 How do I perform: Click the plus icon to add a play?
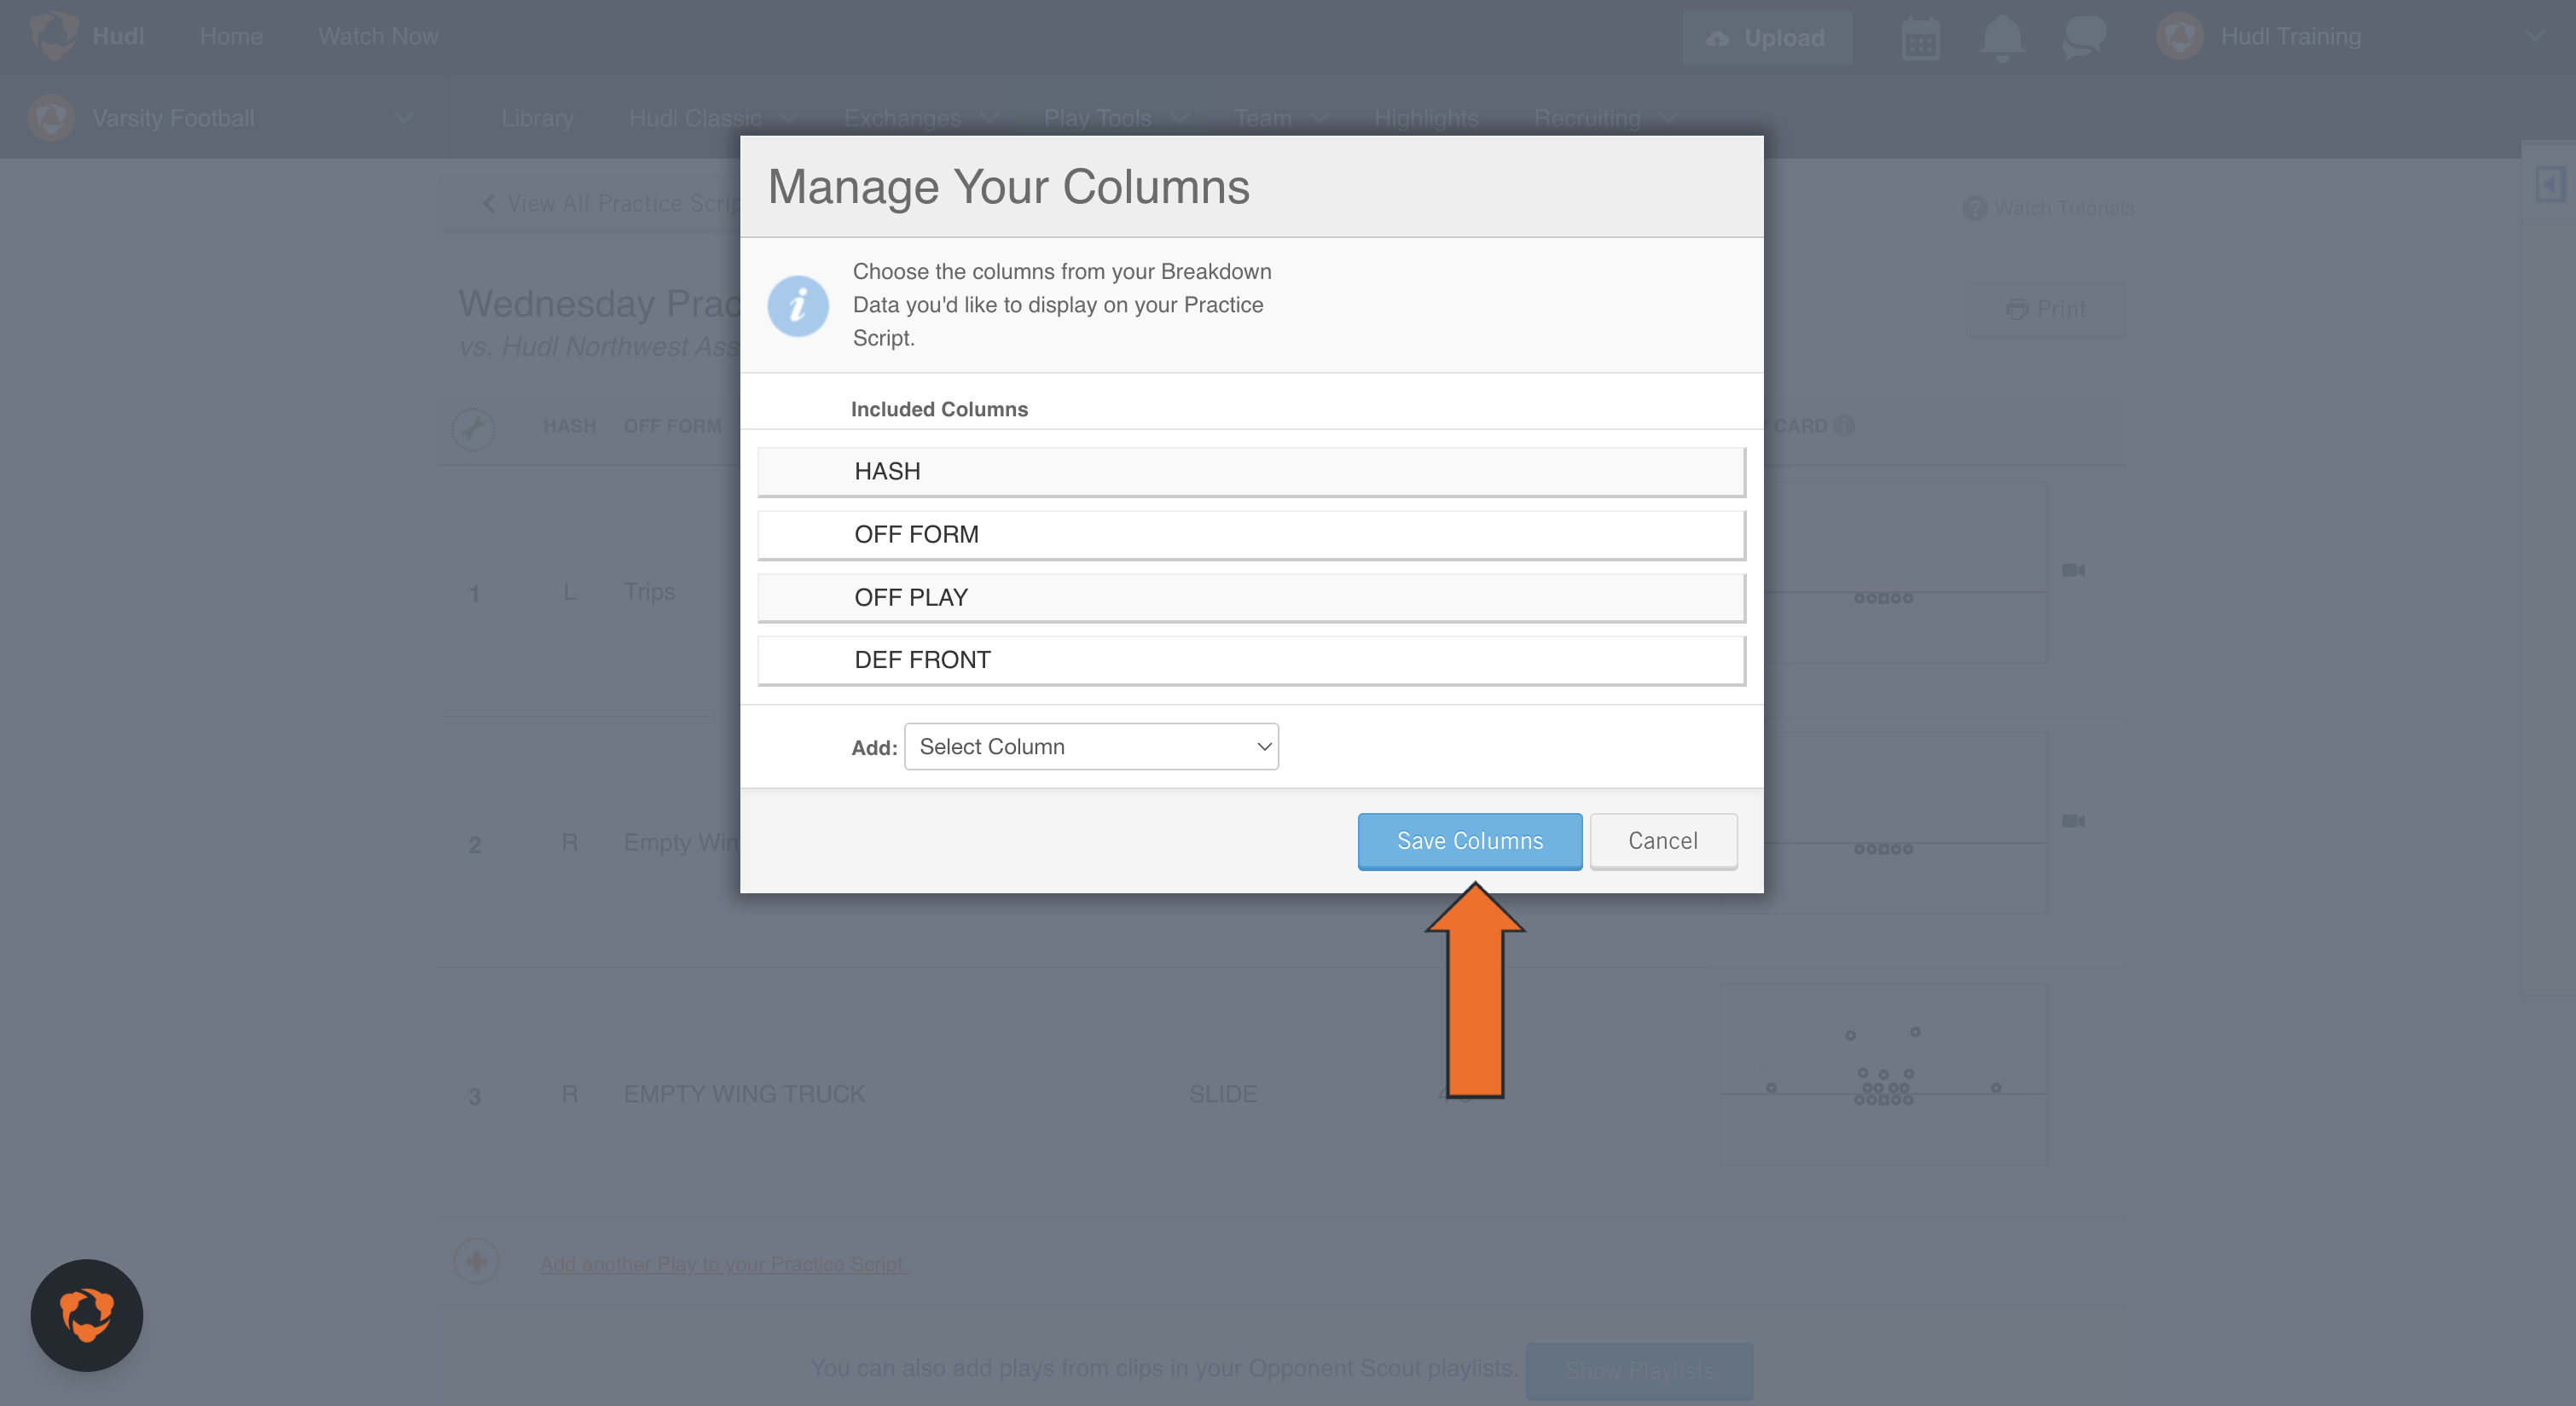coord(476,1262)
